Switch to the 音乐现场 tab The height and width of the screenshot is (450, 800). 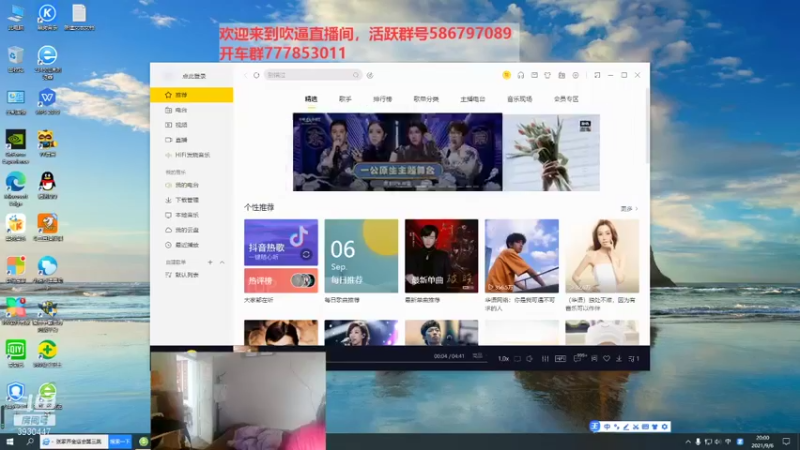pyautogui.click(x=519, y=99)
